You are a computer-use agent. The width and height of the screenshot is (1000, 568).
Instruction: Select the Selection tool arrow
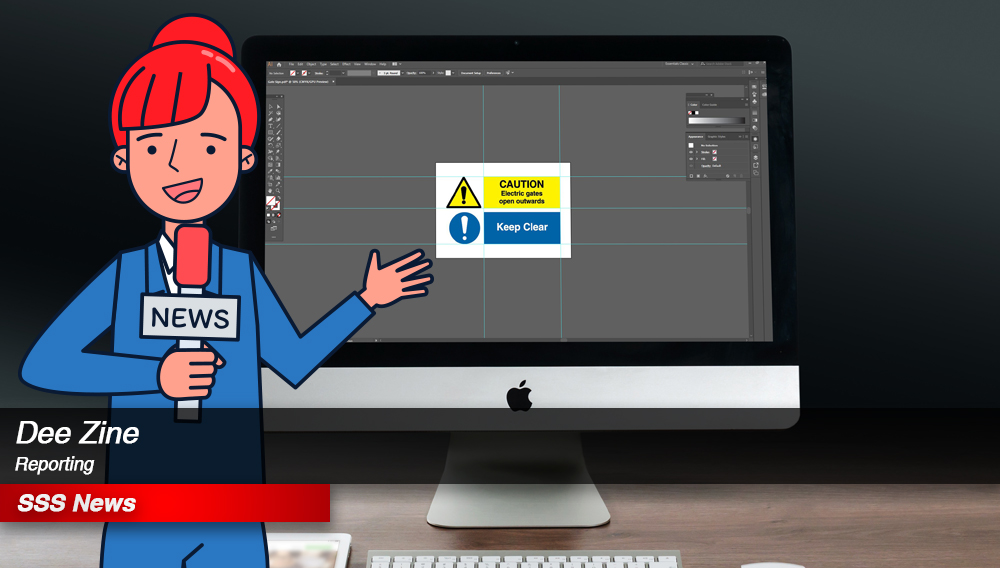270,106
